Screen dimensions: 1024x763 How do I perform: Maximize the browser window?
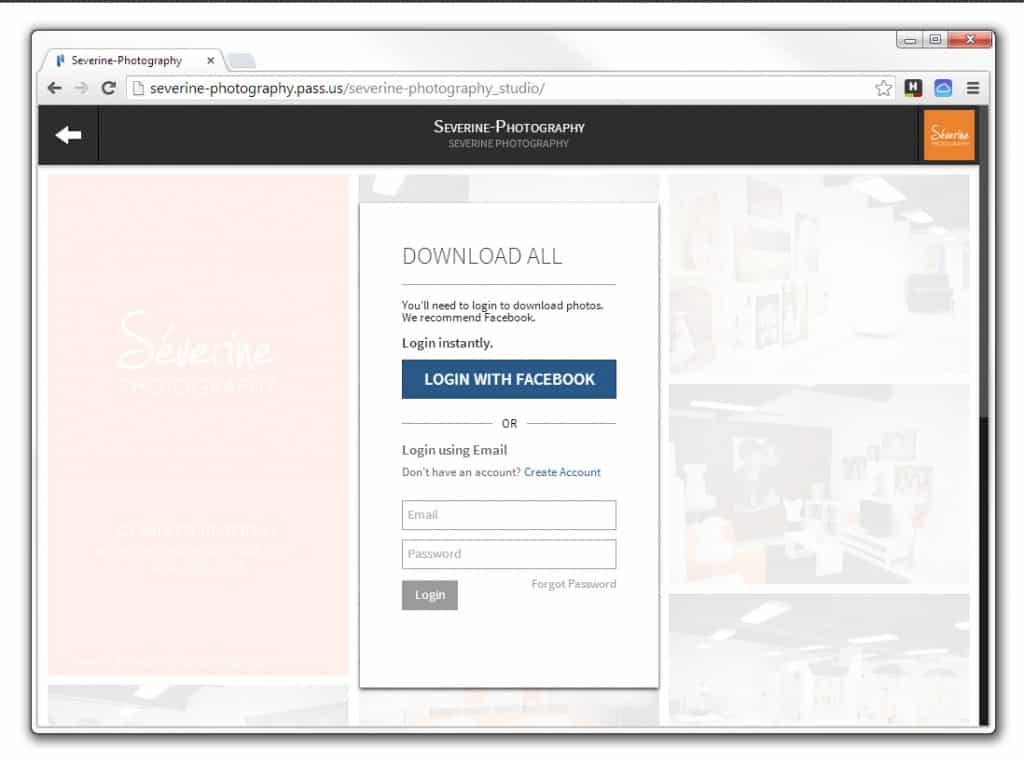(x=935, y=40)
